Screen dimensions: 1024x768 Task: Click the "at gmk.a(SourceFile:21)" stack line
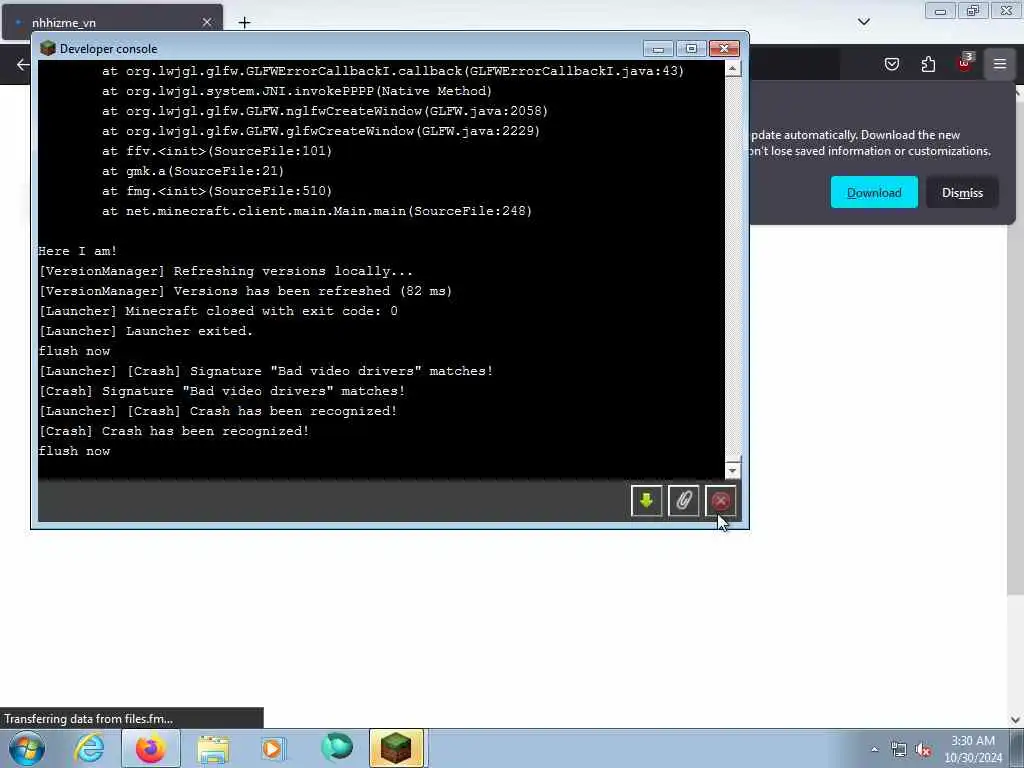193,172
